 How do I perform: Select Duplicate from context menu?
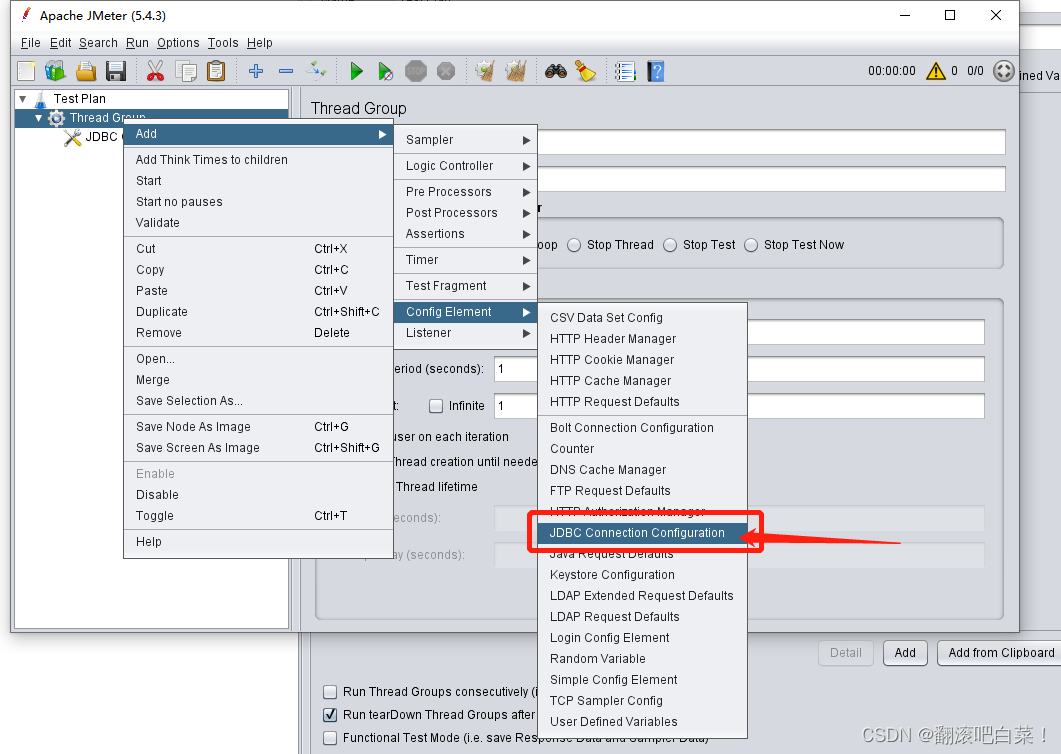click(258, 312)
